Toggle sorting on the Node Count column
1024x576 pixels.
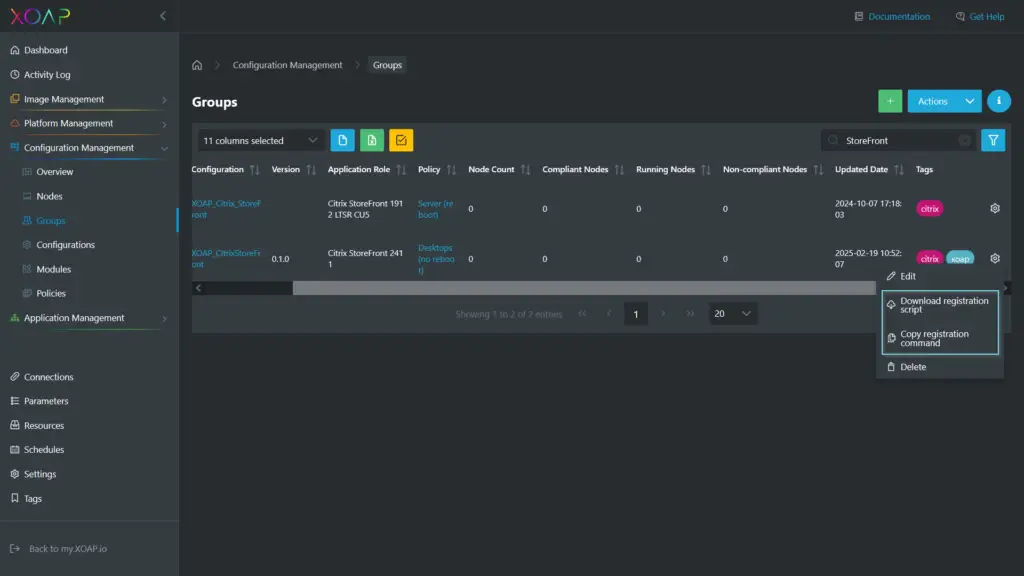point(525,169)
